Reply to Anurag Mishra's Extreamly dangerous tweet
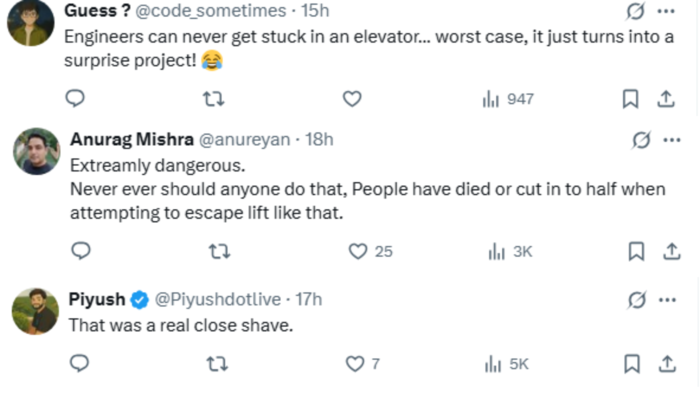The image size is (700, 394). [x=81, y=251]
